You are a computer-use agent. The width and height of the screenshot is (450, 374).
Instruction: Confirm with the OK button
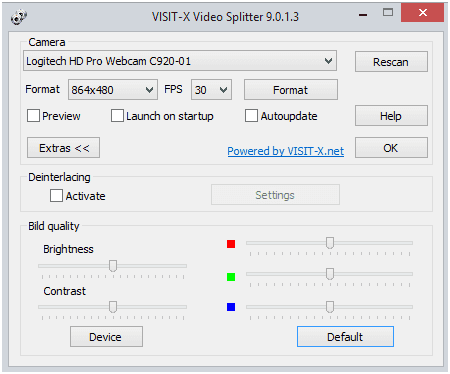(x=391, y=148)
